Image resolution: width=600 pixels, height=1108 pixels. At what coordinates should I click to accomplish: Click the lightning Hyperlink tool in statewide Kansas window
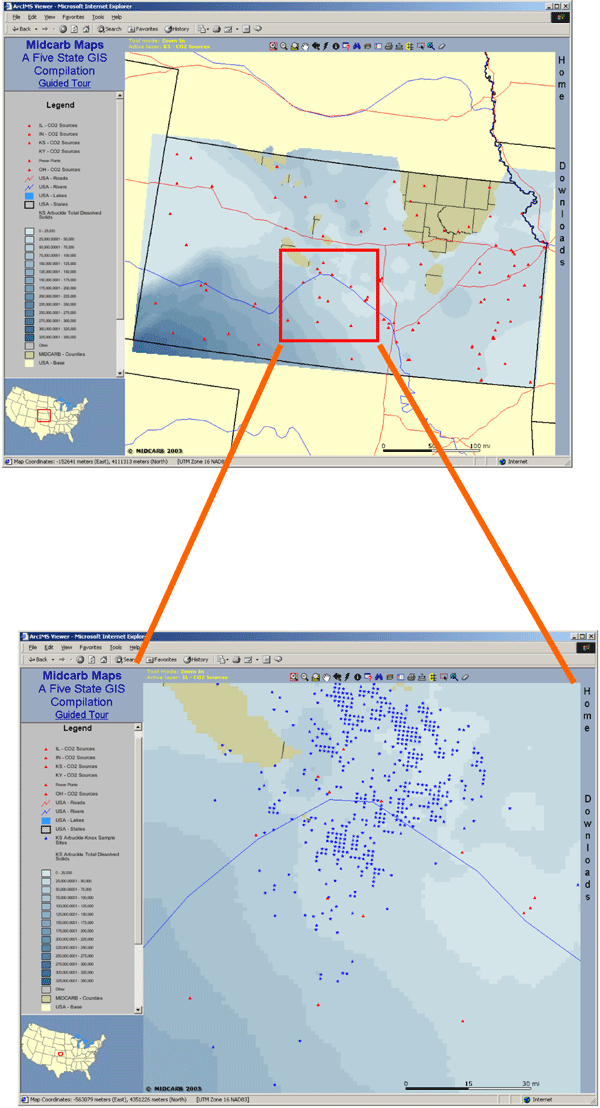tap(325, 46)
